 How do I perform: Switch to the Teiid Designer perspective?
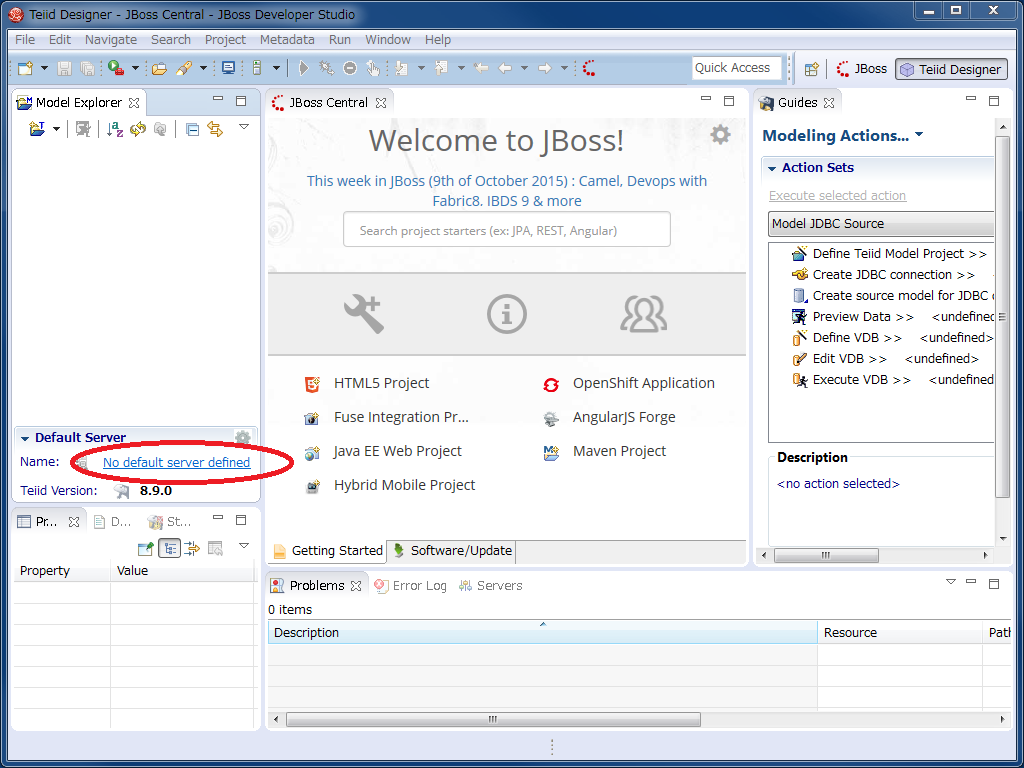tap(951, 69)
